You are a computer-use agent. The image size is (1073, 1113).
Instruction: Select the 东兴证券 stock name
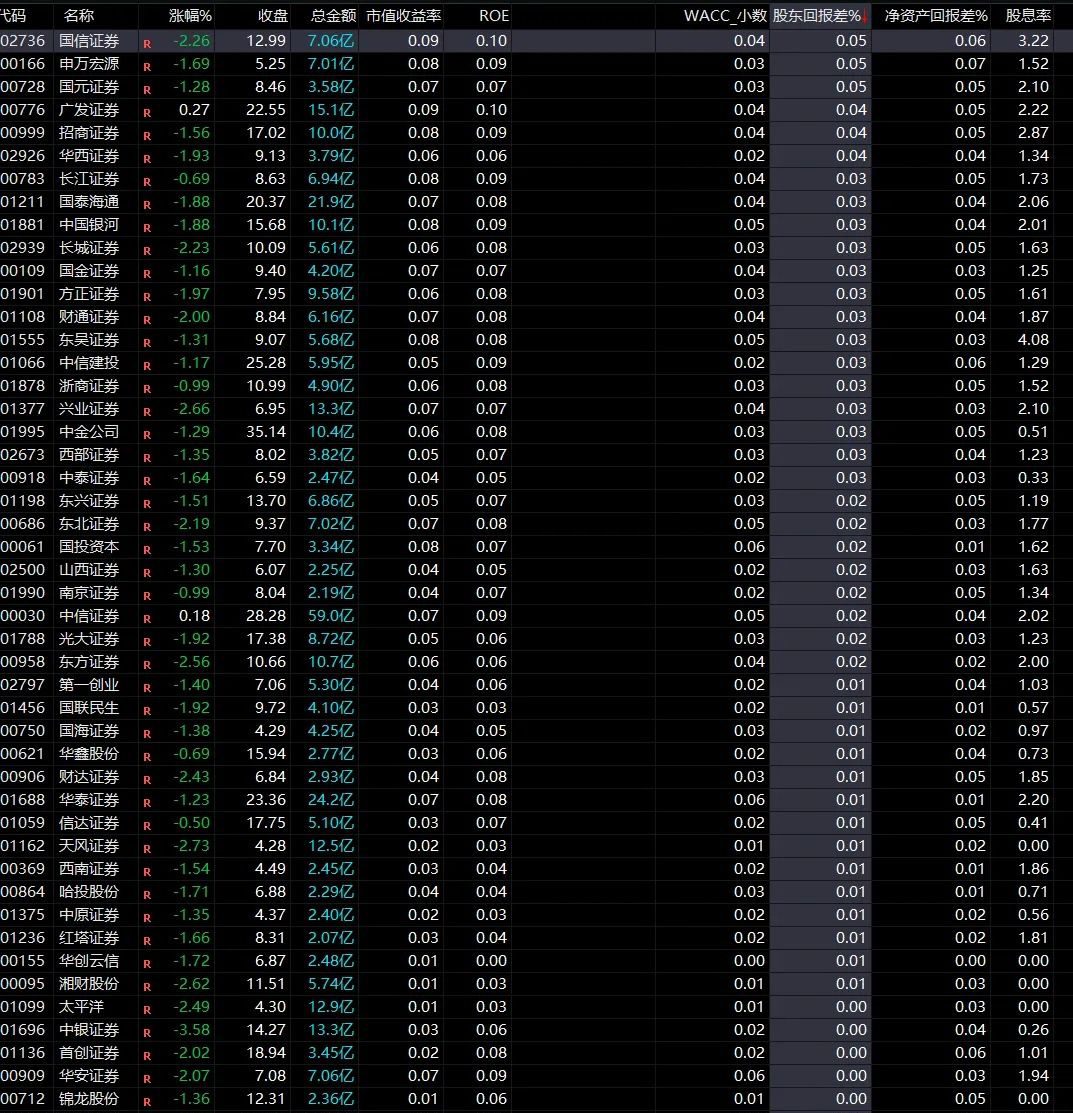[x=89, y=500]
